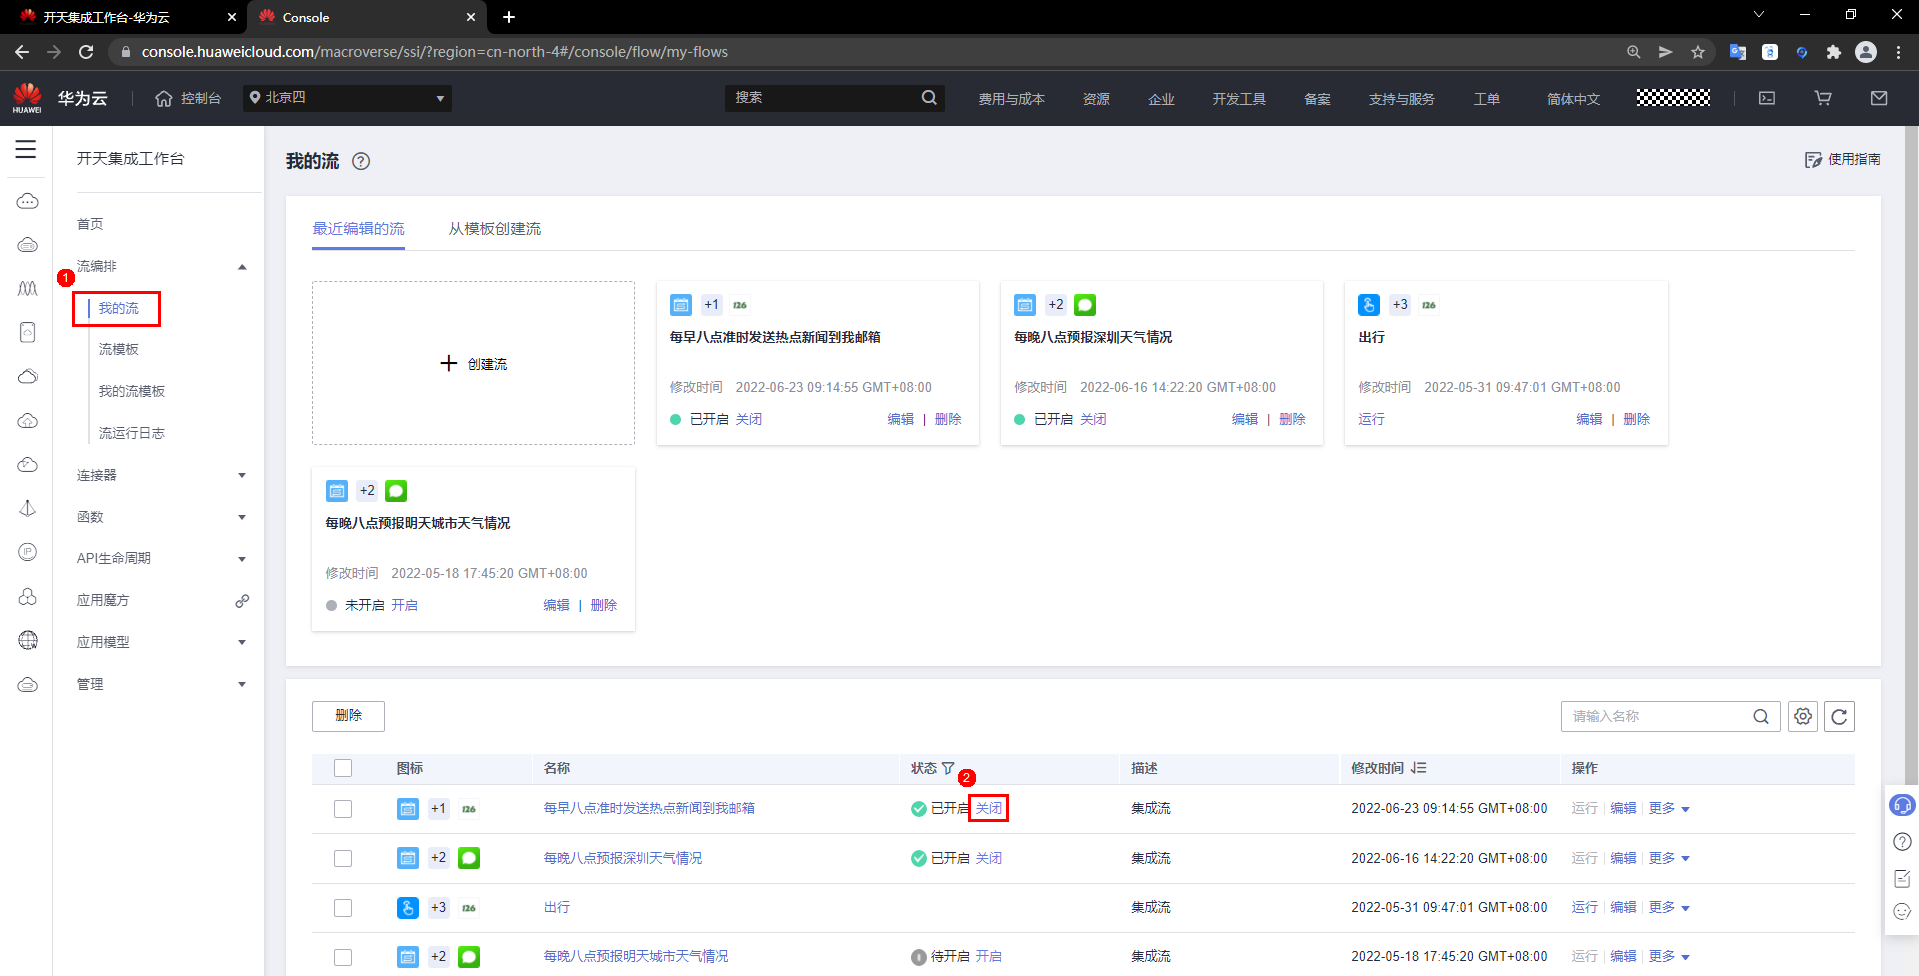This screenshot has width=1919, height=976.
Task: Click the 应用魔方 external link icon
Action: point(242,601)
